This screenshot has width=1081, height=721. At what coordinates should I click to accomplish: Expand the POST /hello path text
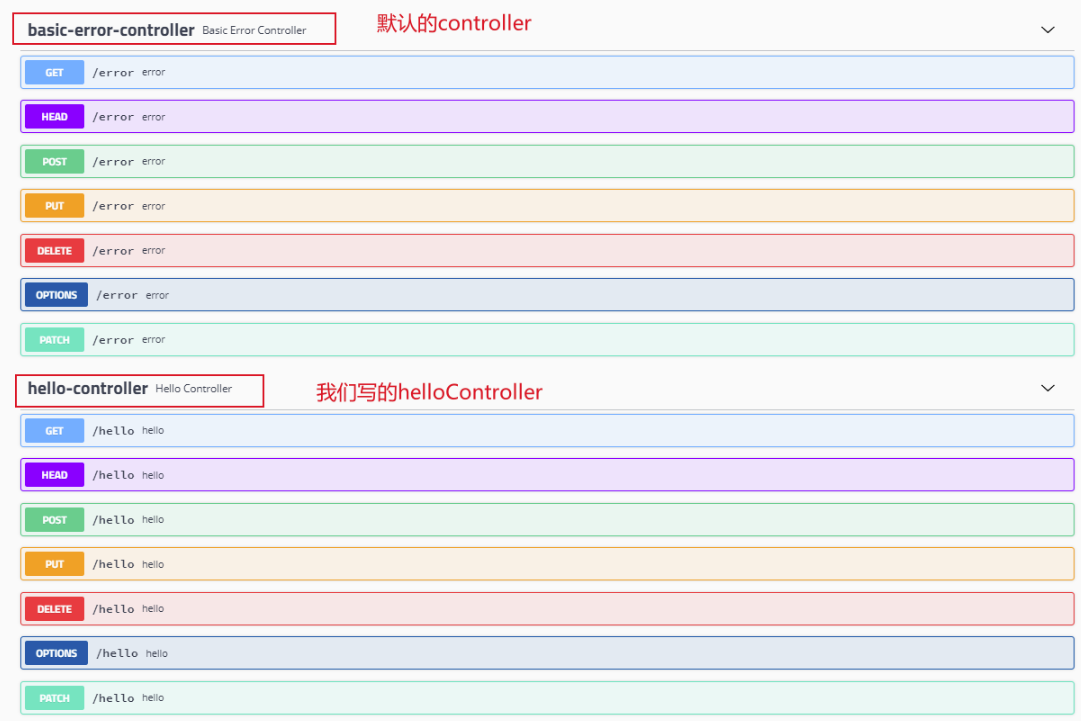click(x=113, y=520)
